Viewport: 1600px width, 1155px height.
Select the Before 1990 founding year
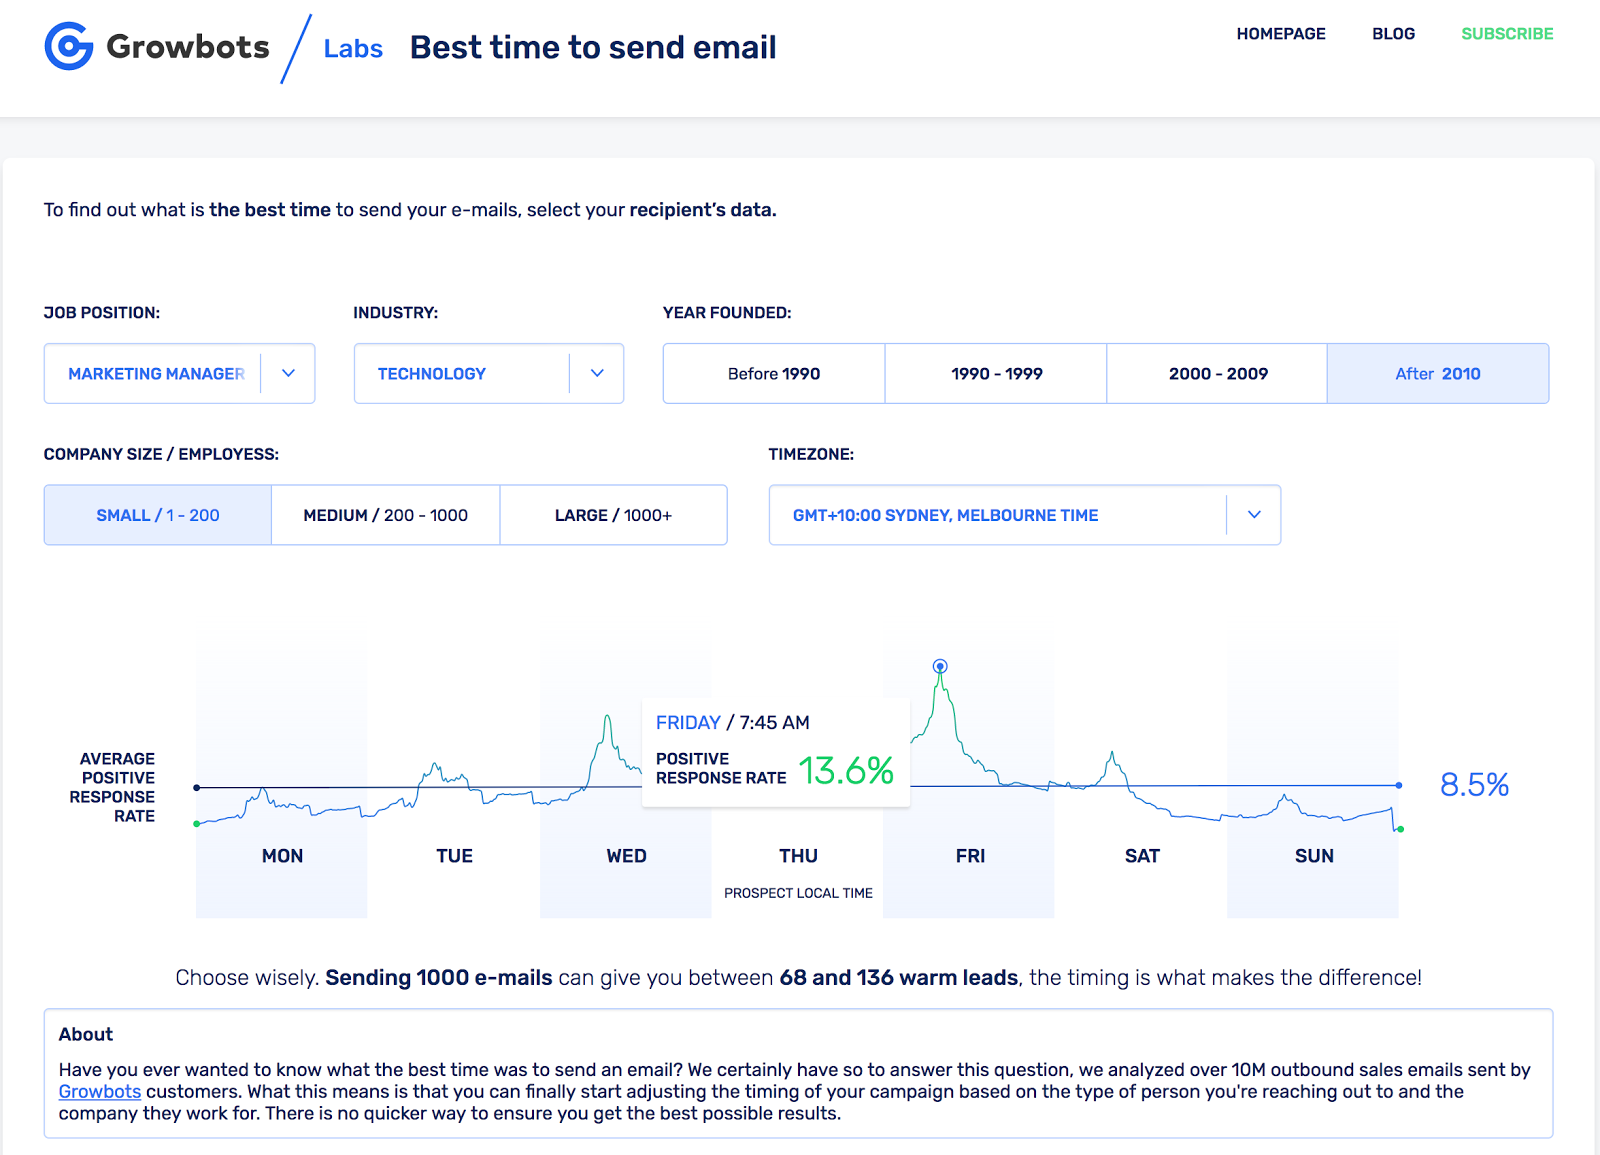tap(774, 374)
